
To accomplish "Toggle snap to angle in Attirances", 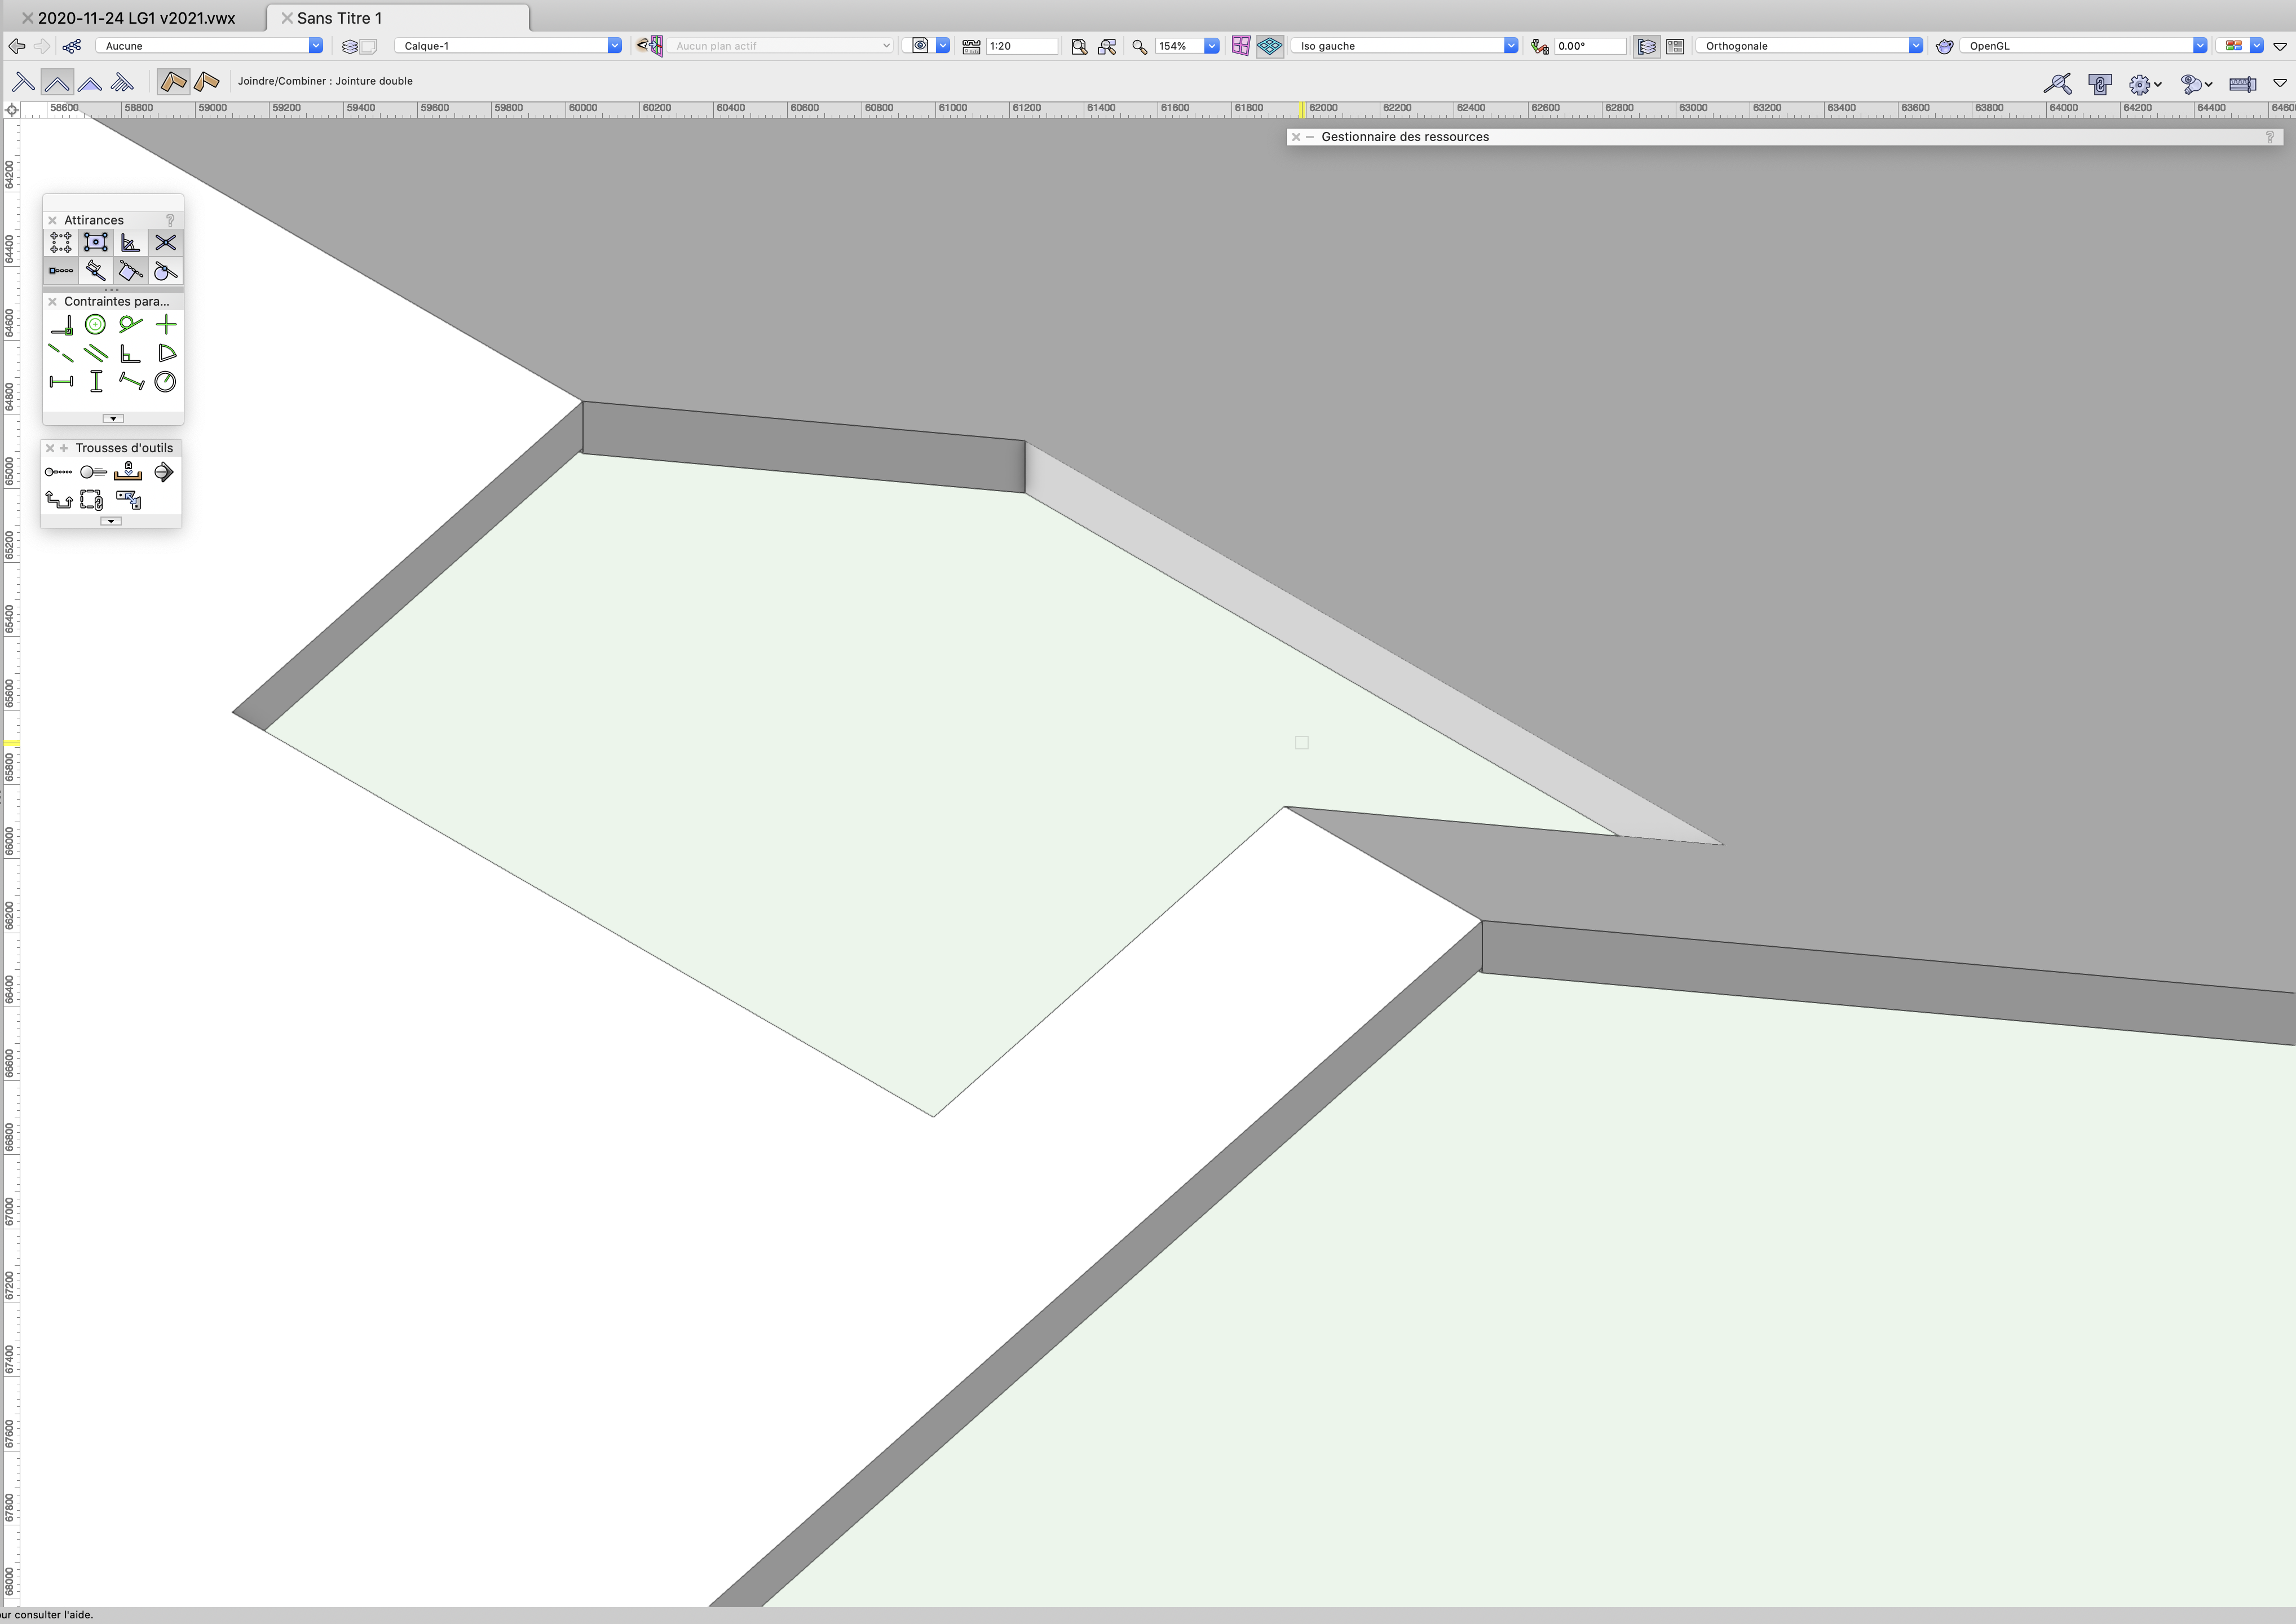I will (130, 242).
